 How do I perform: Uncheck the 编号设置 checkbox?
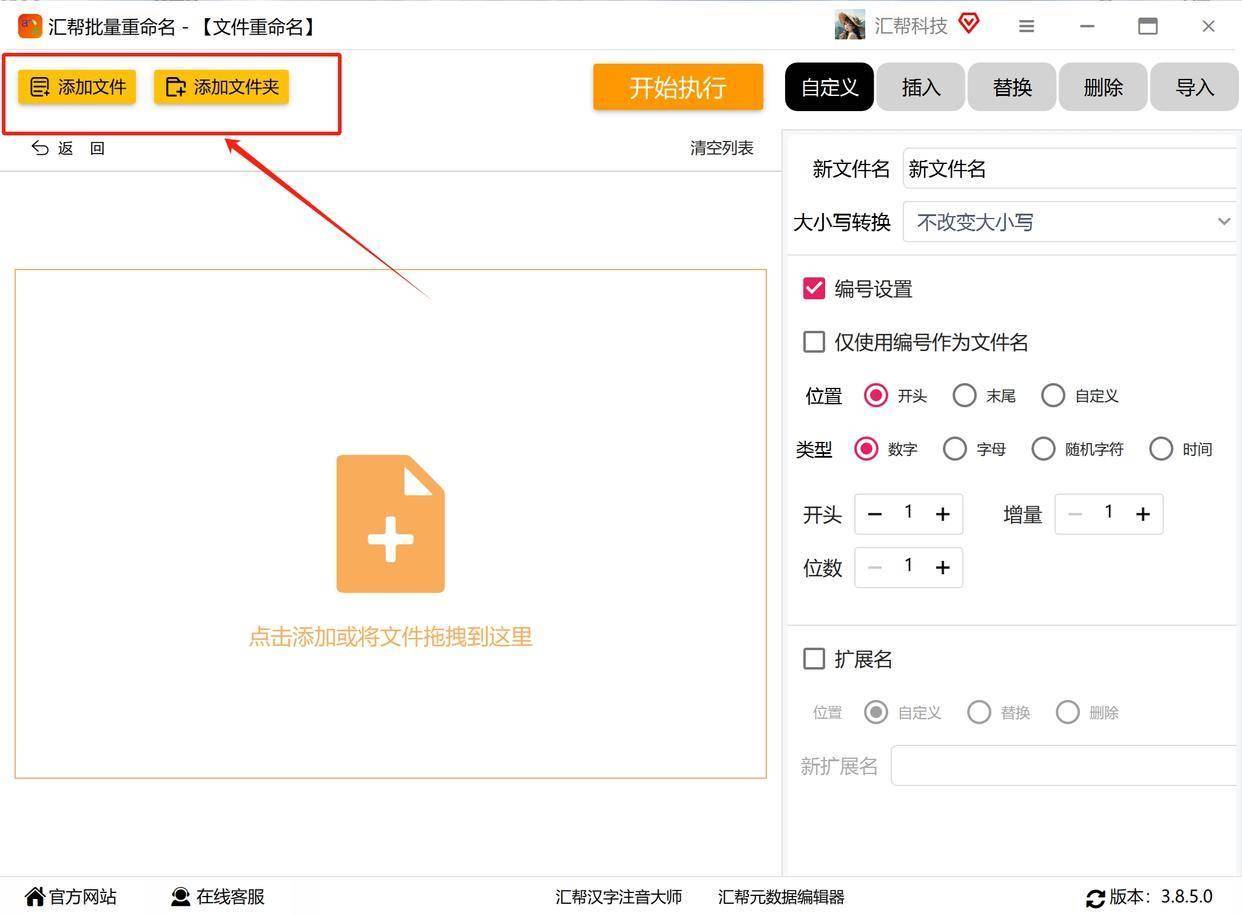pos(814,289)
